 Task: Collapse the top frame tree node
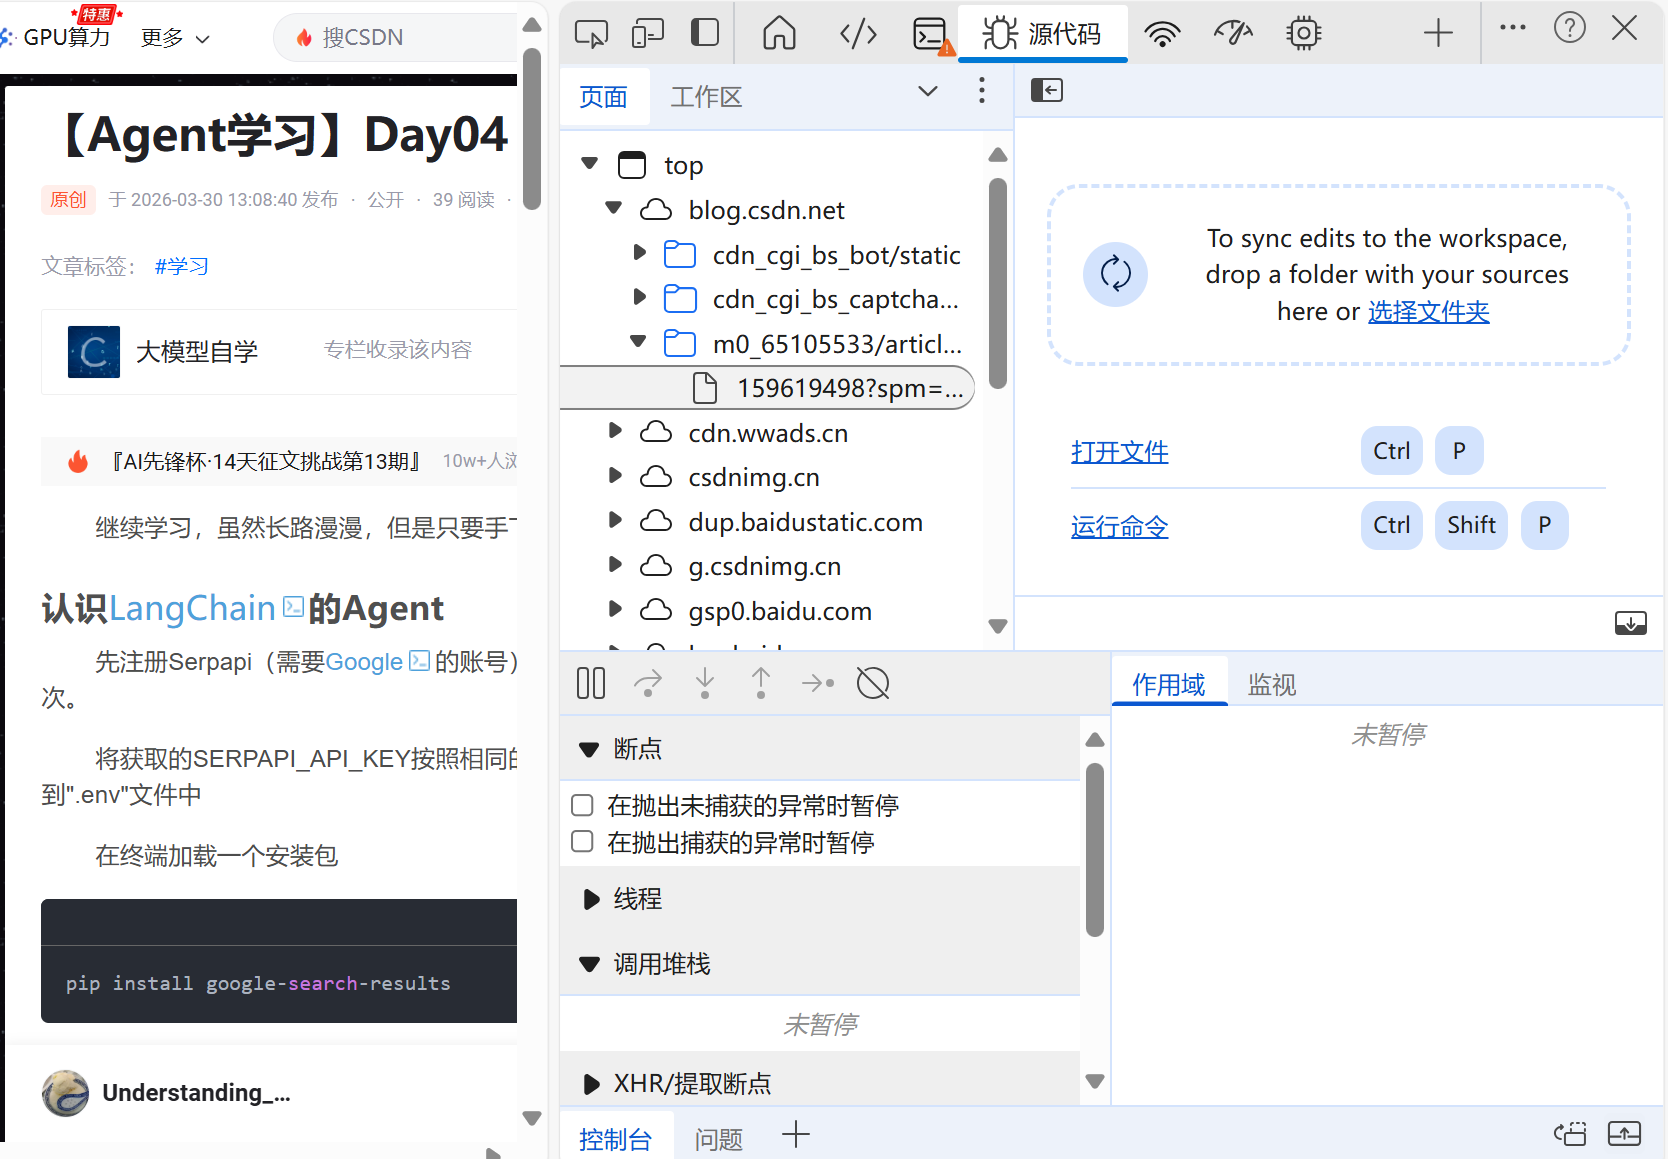click(x=590, y=163)
